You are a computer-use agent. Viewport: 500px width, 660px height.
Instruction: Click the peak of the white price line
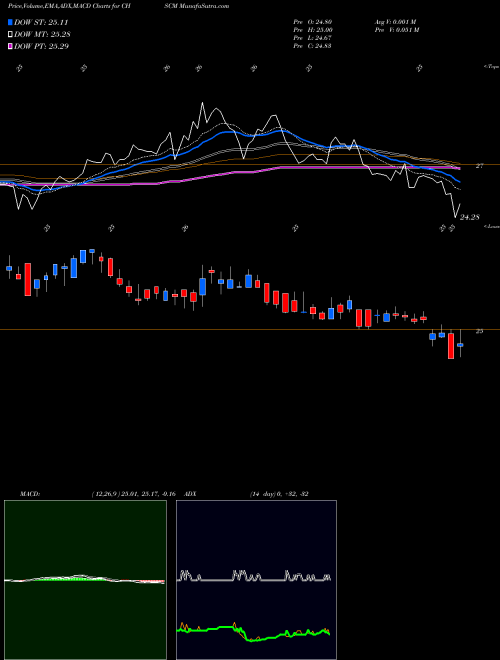point(202,103)
